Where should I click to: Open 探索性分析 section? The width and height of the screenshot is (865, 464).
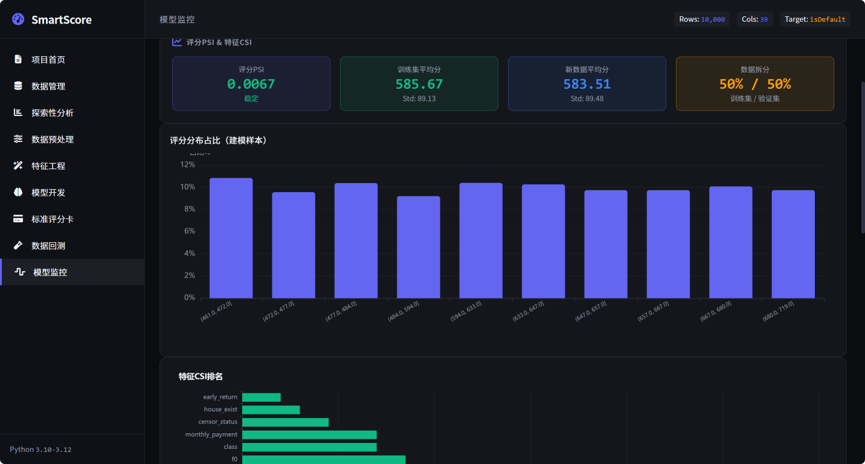(x=72, y=113)
